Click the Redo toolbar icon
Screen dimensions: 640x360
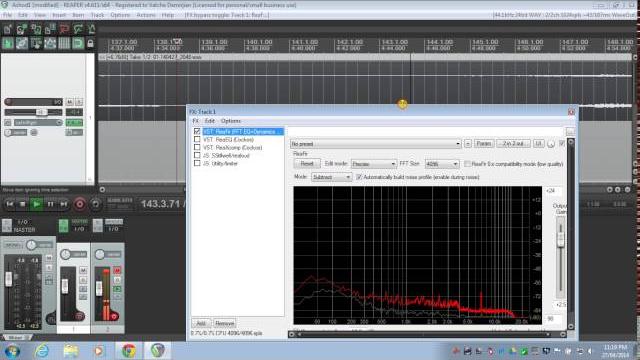(x=78, y=29)
